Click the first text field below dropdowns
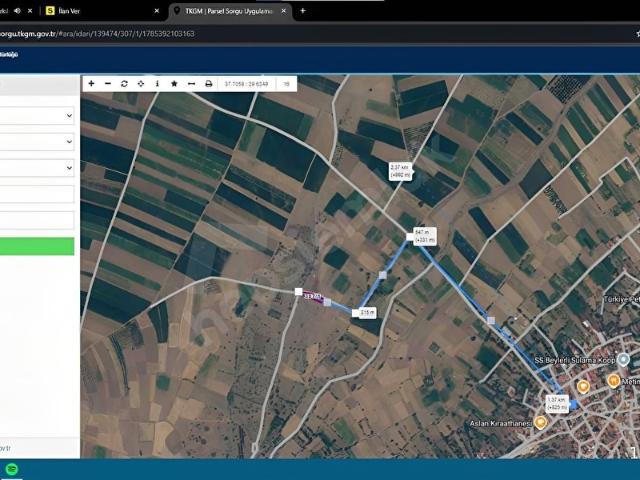640x480 pixels. pos(37,194)
